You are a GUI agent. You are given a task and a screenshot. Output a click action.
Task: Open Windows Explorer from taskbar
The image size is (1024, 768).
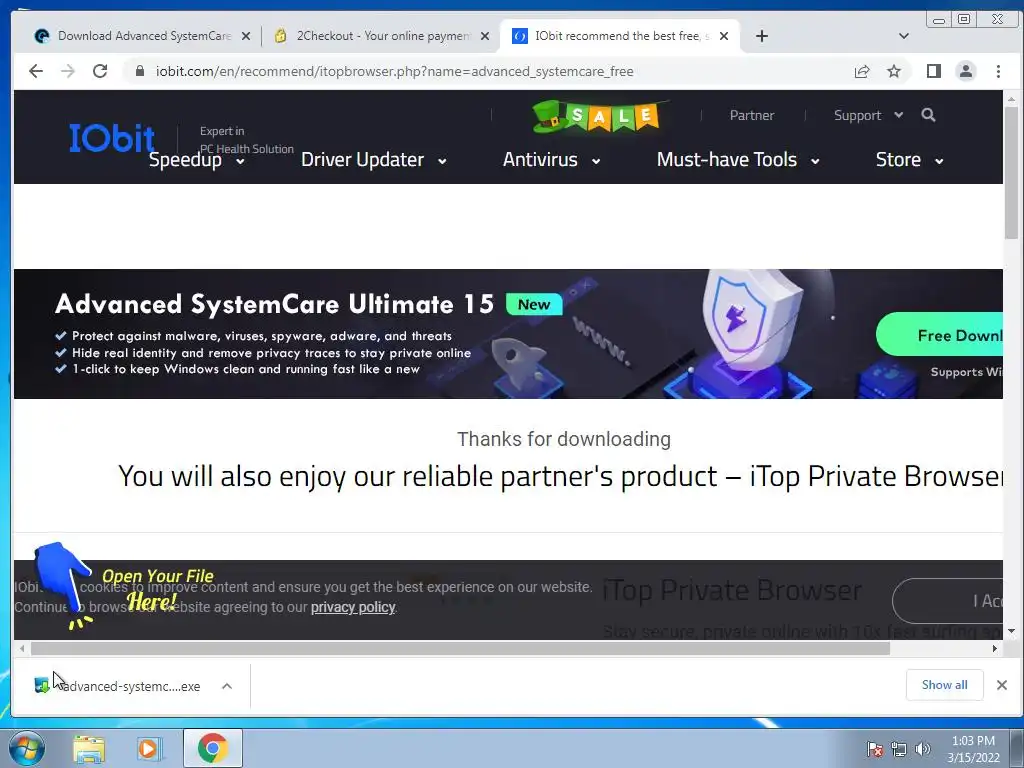(89, 749)
